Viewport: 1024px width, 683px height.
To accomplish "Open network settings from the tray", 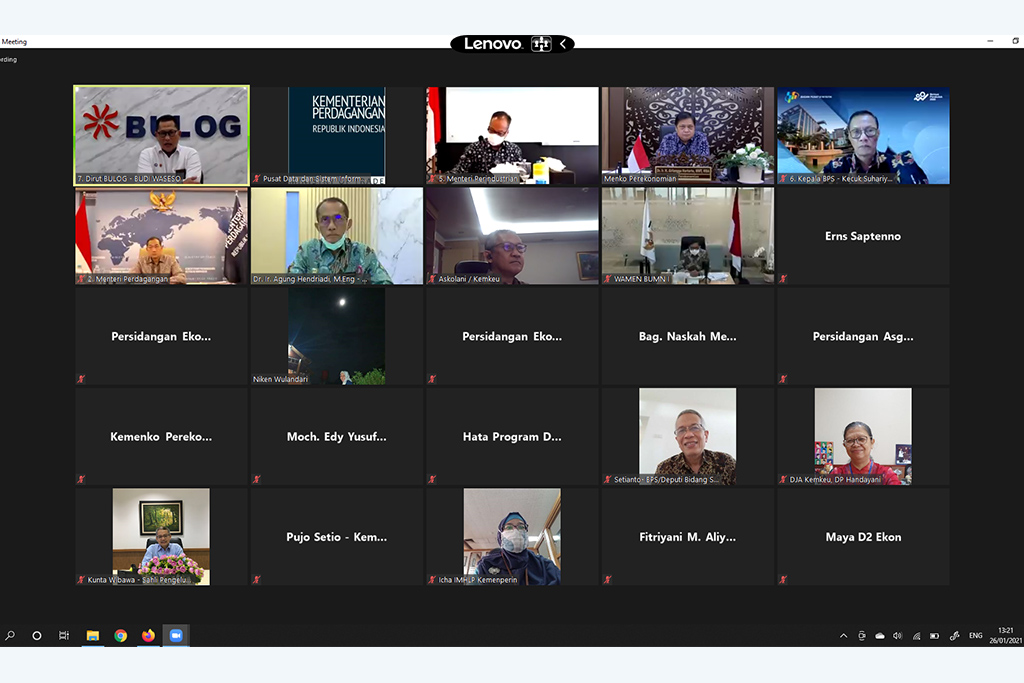I will coord(916,635).
